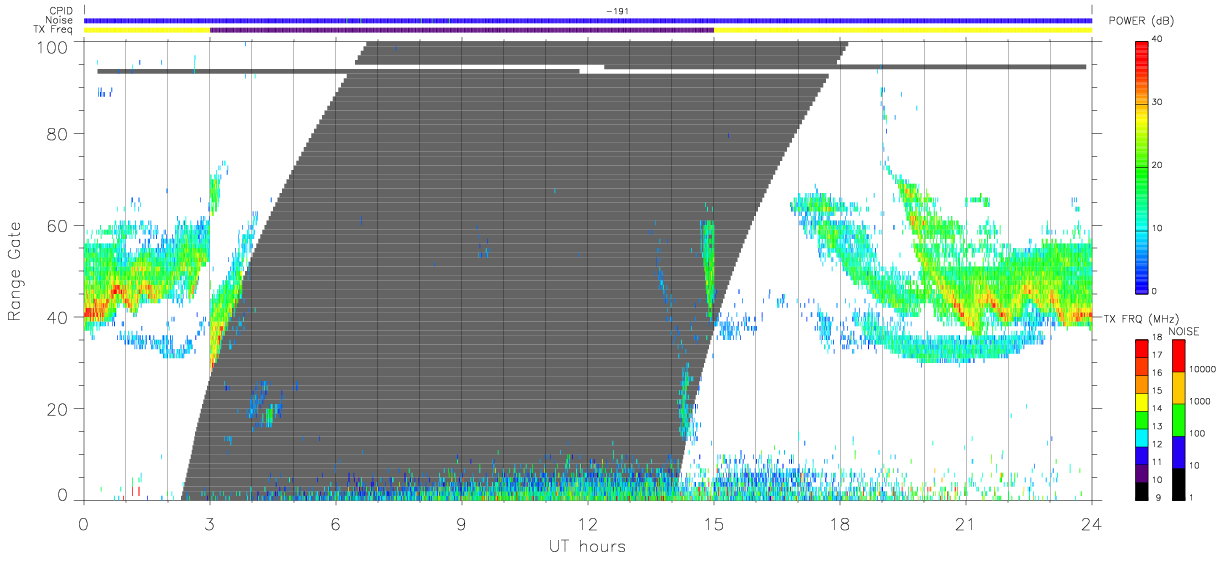The image size is (1228, 567).
Task: Click the NOISE legend title
Action: point(1186,330)
